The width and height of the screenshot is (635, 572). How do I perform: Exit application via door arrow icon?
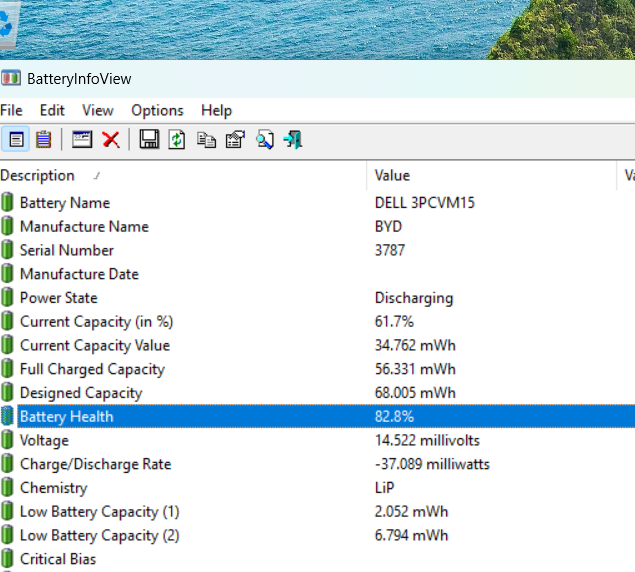point(293,140)
